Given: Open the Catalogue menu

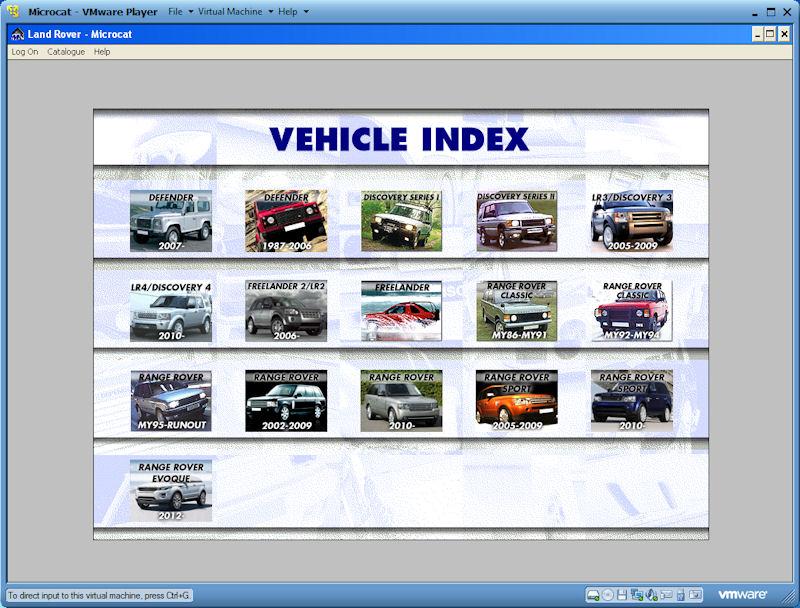Looking at the screenshot, I should point(66,52).
